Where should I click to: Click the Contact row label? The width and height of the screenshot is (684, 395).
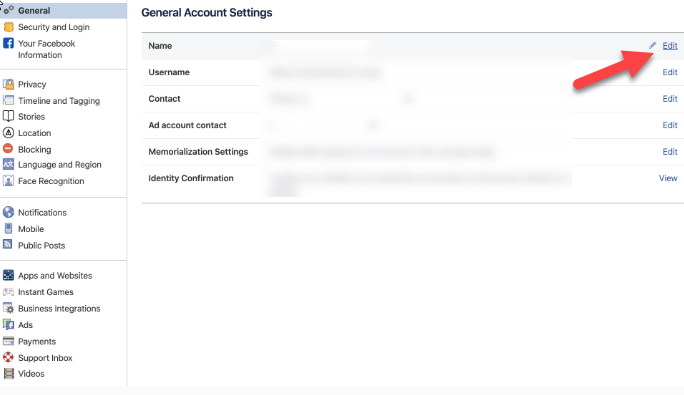164,99
